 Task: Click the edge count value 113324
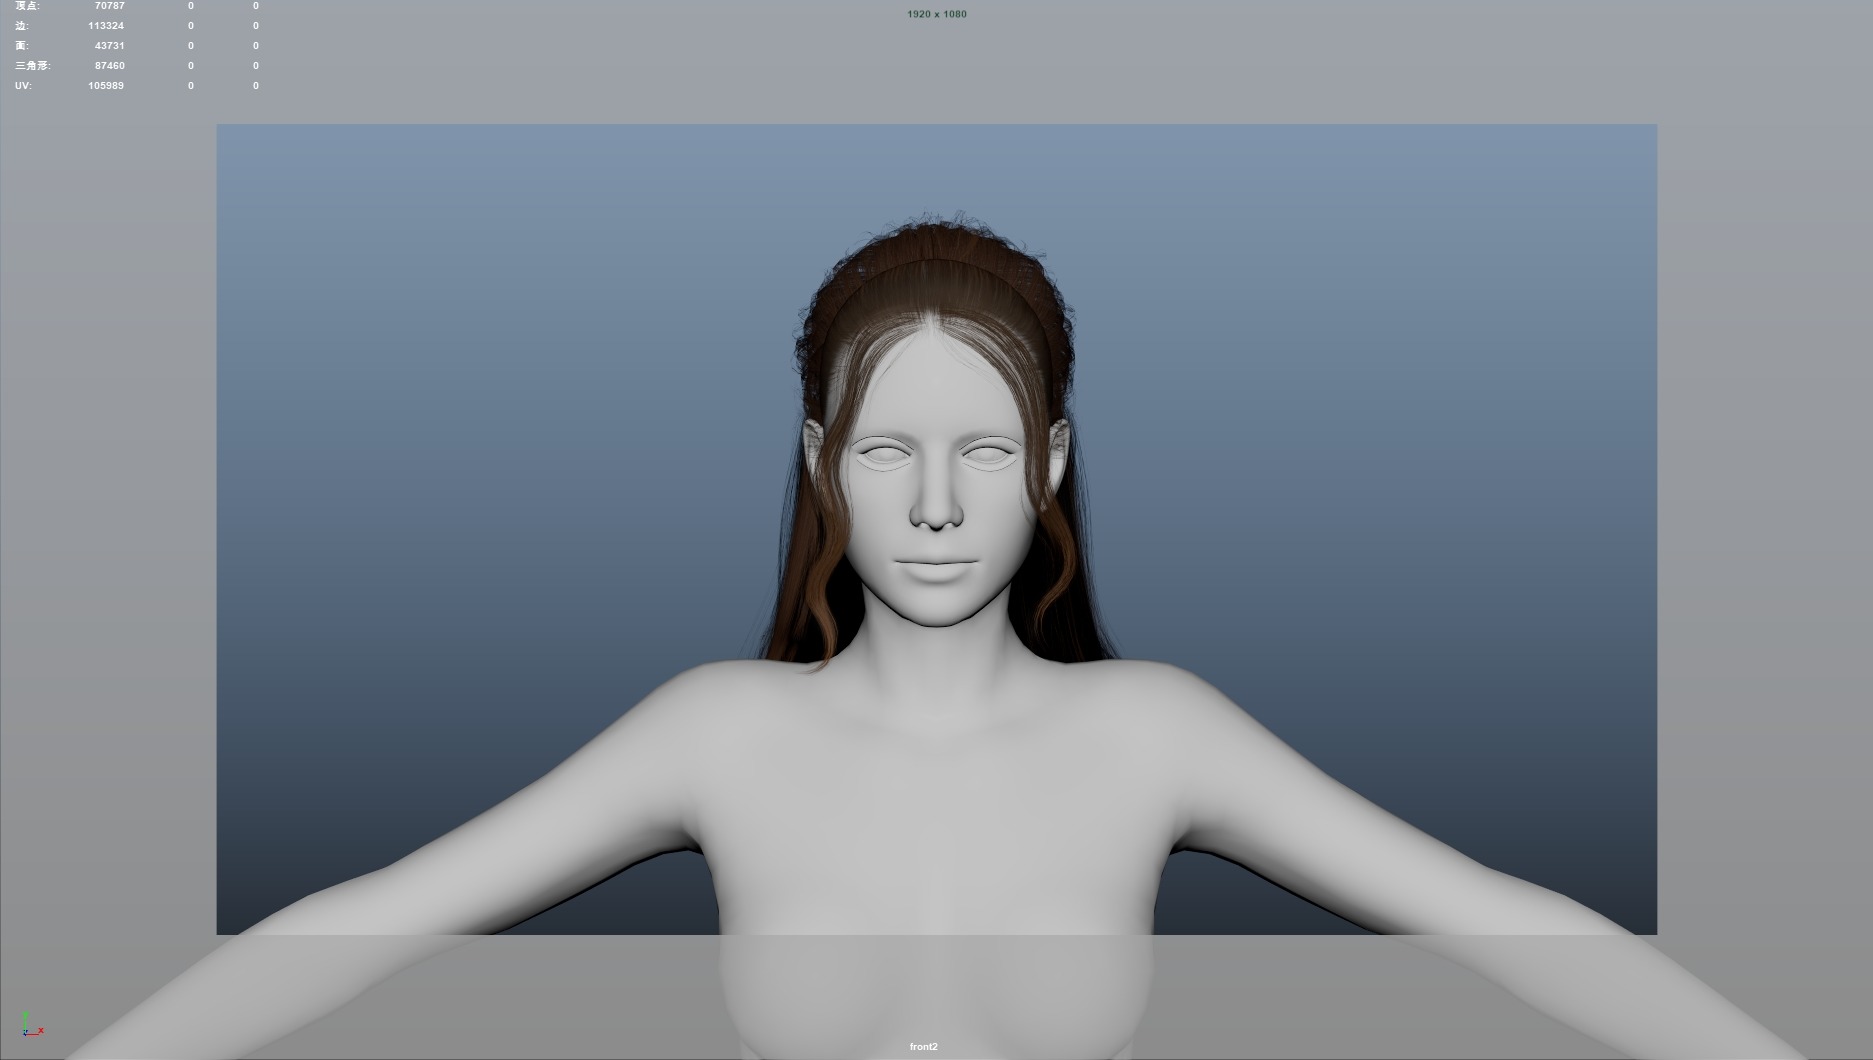[x=106, y=26]
